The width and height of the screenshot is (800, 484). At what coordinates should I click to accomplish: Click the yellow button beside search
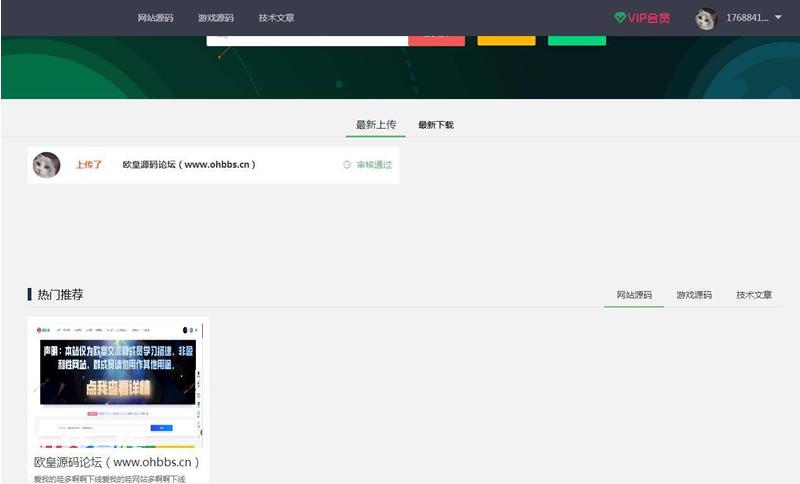coord(507,40)
